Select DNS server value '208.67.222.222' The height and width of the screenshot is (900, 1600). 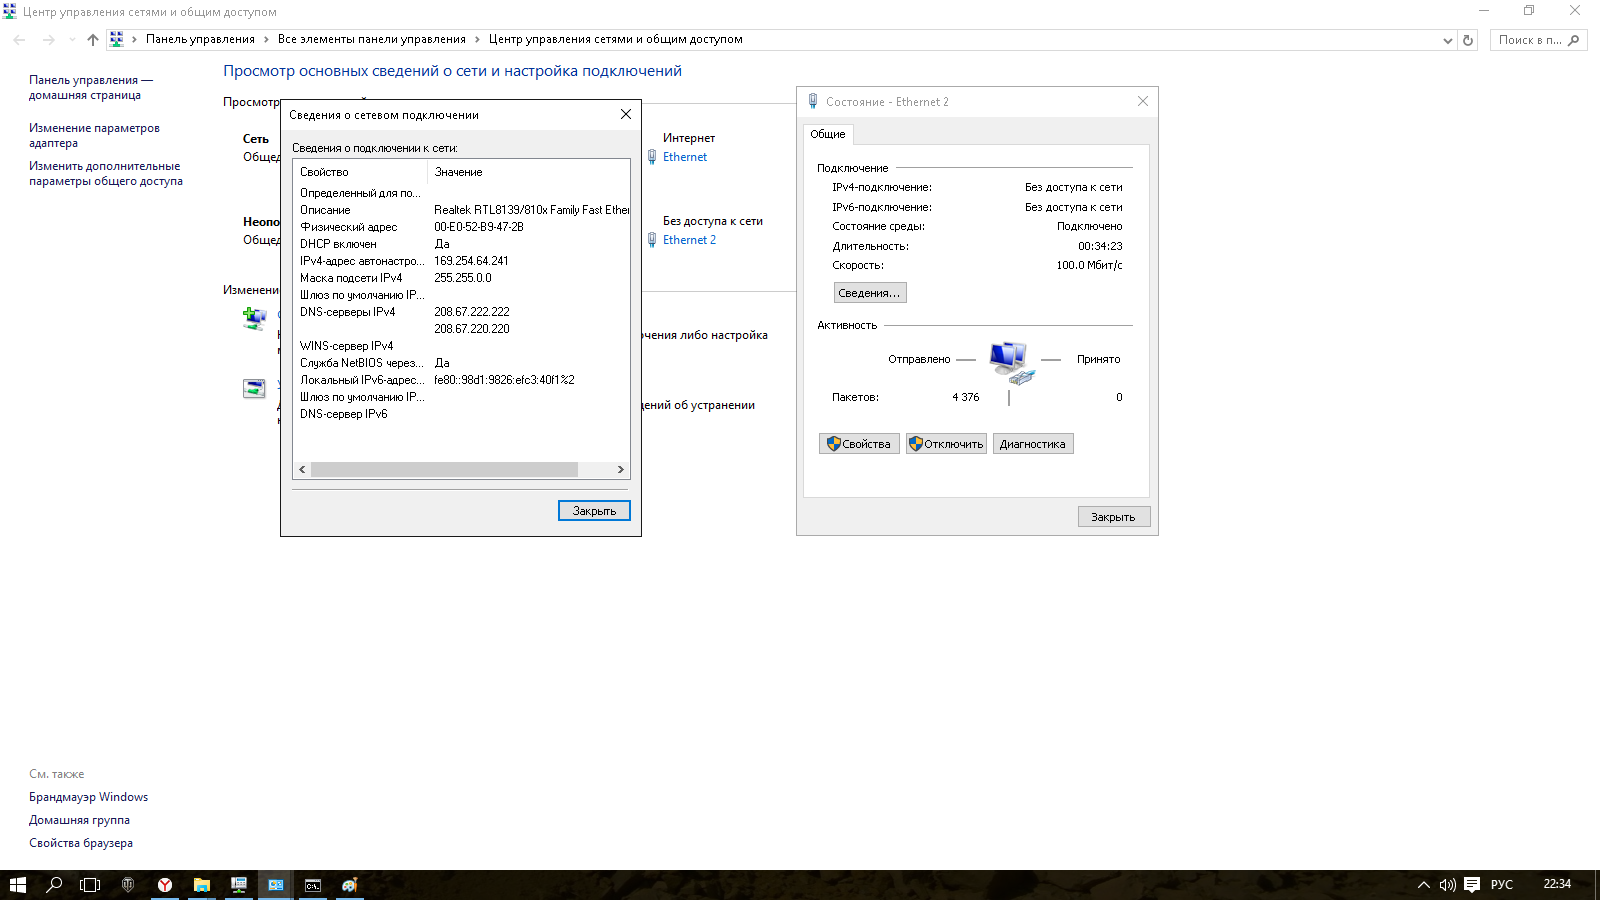472,312
